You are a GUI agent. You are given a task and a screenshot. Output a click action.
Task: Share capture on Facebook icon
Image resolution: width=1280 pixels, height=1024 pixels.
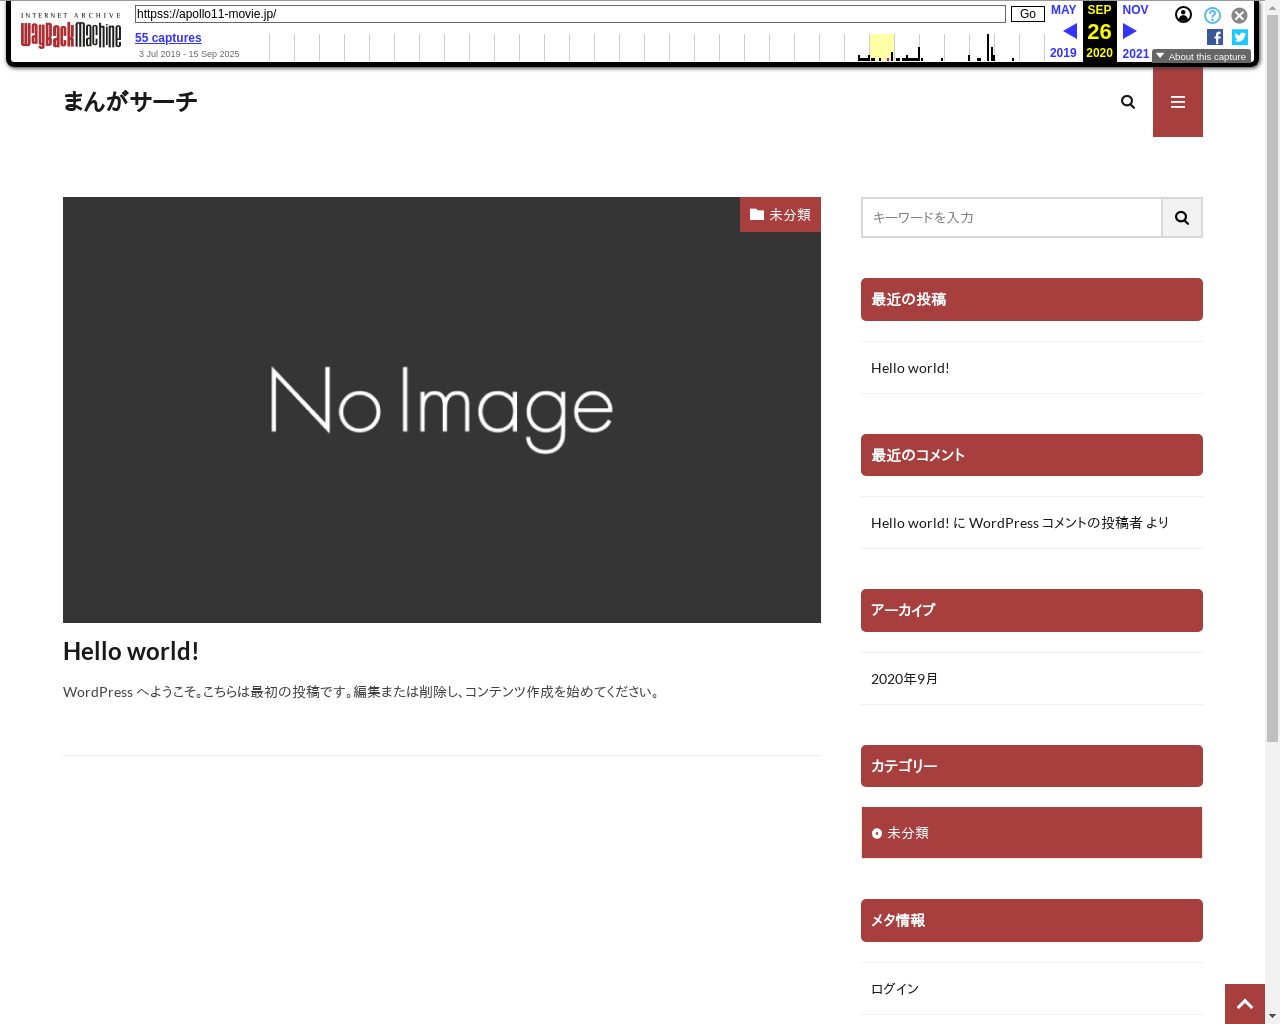click(1215, 37)
